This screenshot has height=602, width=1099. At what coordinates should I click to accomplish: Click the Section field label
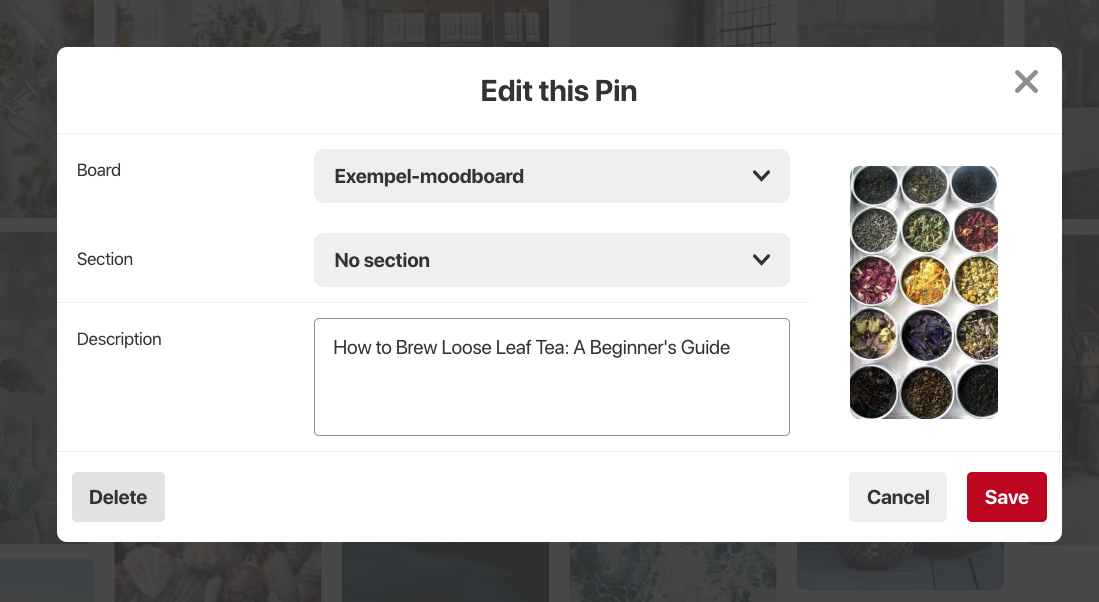(104, 259)
